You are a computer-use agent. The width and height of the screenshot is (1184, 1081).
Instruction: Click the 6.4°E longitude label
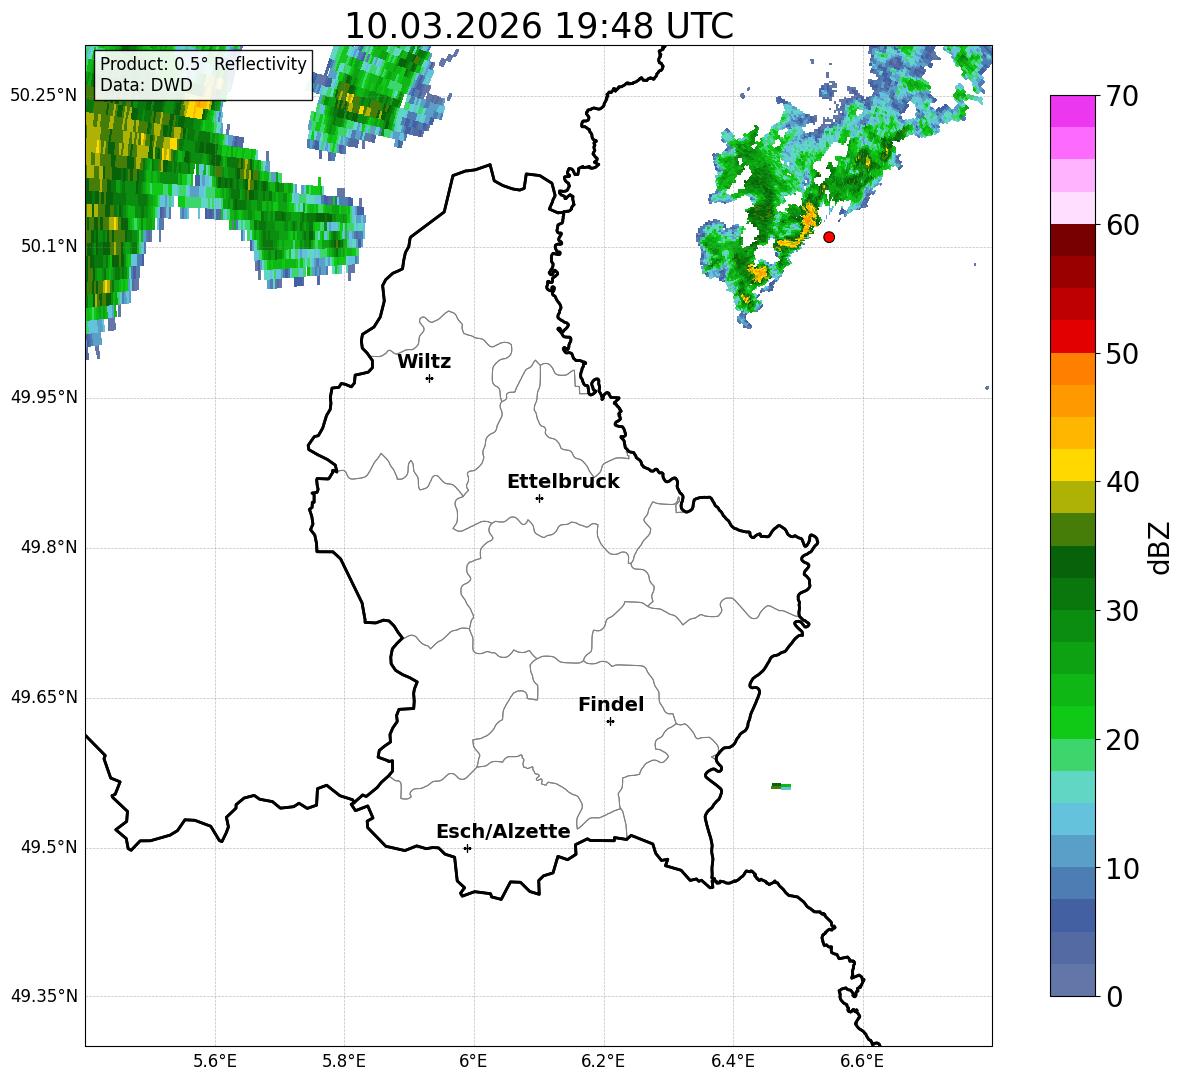click(732, 1061)
